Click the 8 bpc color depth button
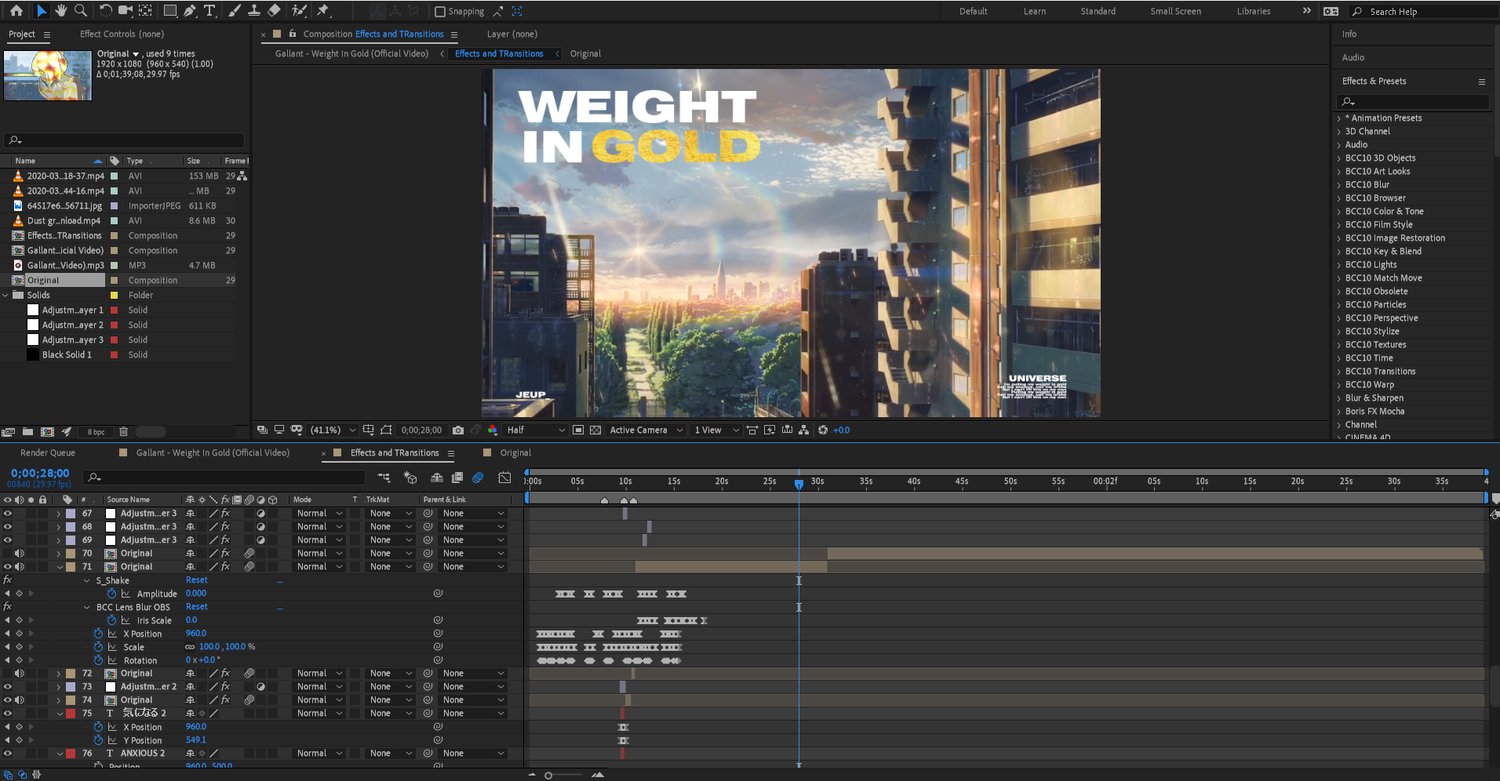1500x781 pixels. click(x=96, y=432)
